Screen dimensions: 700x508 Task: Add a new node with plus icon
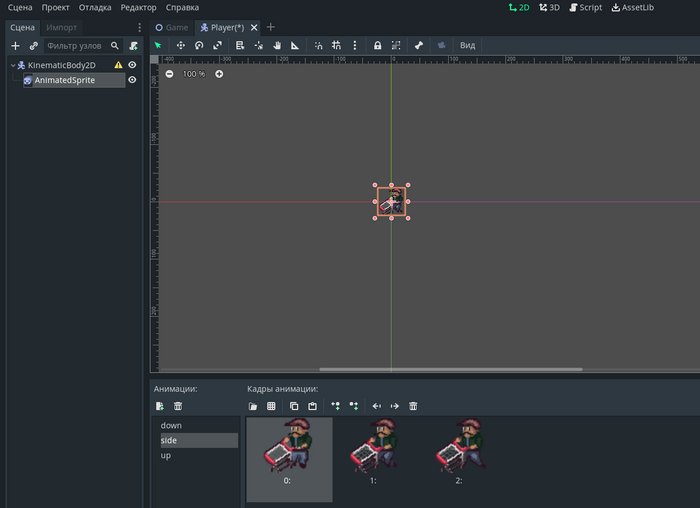tap(15, 46)
